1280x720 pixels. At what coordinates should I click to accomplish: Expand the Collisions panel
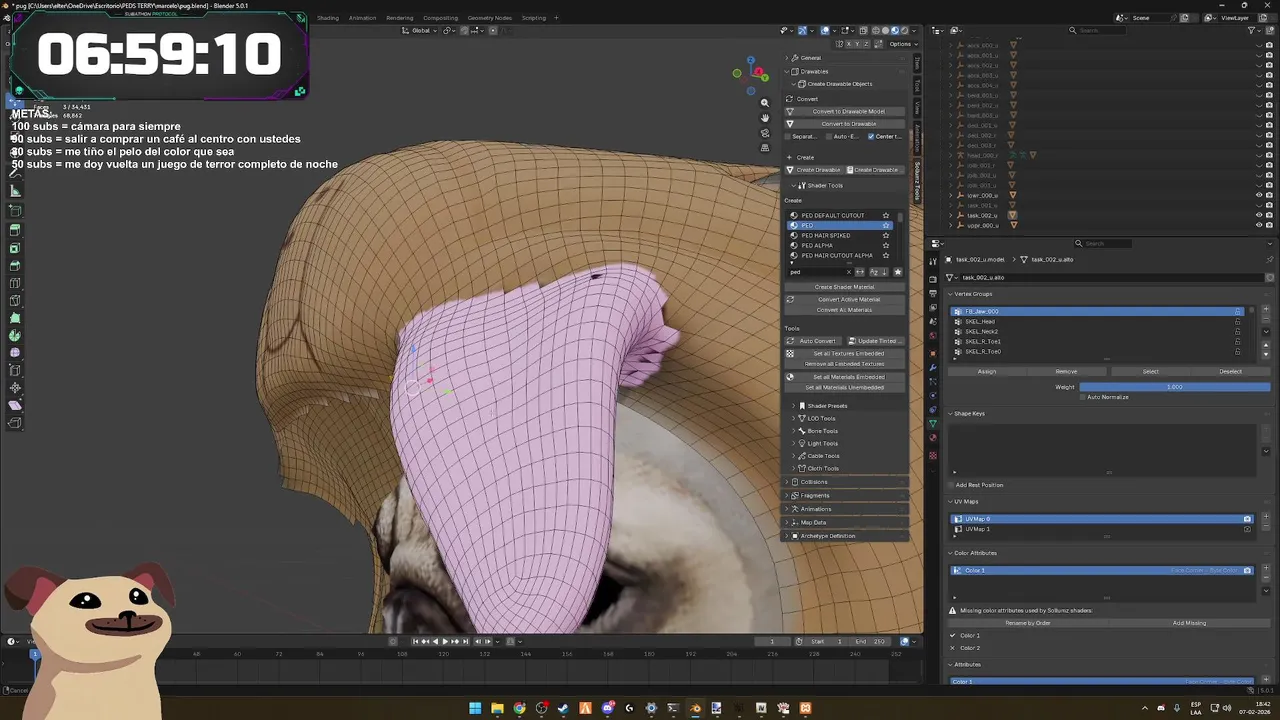813,482
